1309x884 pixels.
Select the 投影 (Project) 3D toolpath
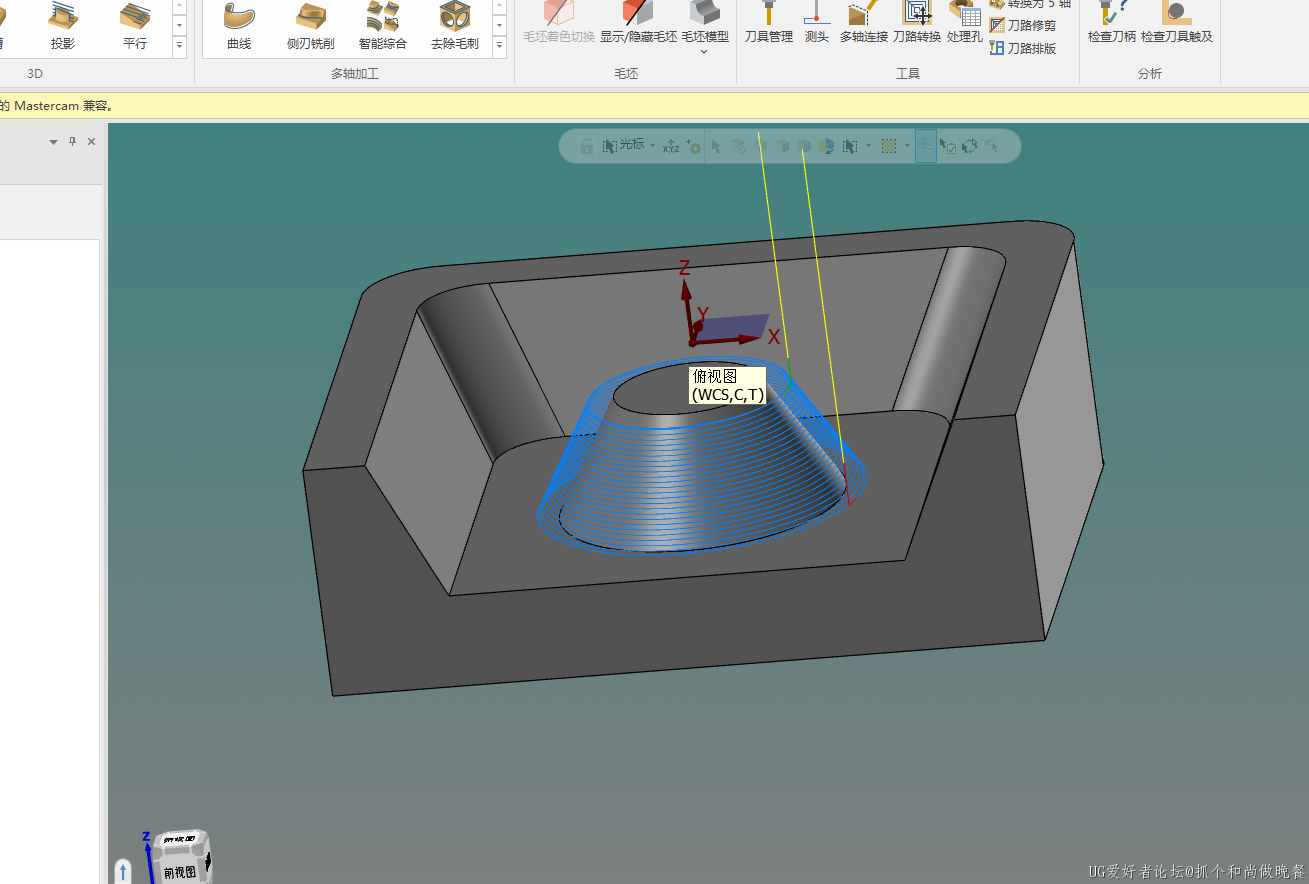coord(62,25)
